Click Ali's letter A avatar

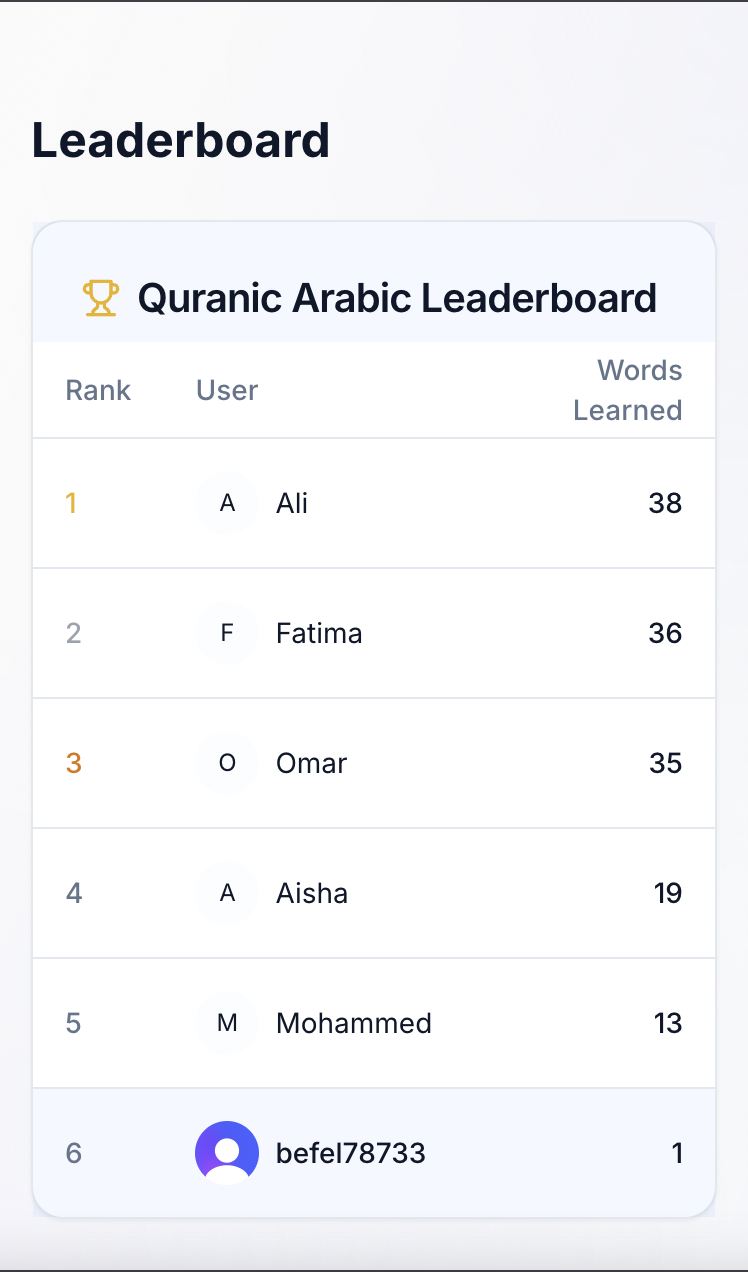[227, 503]
